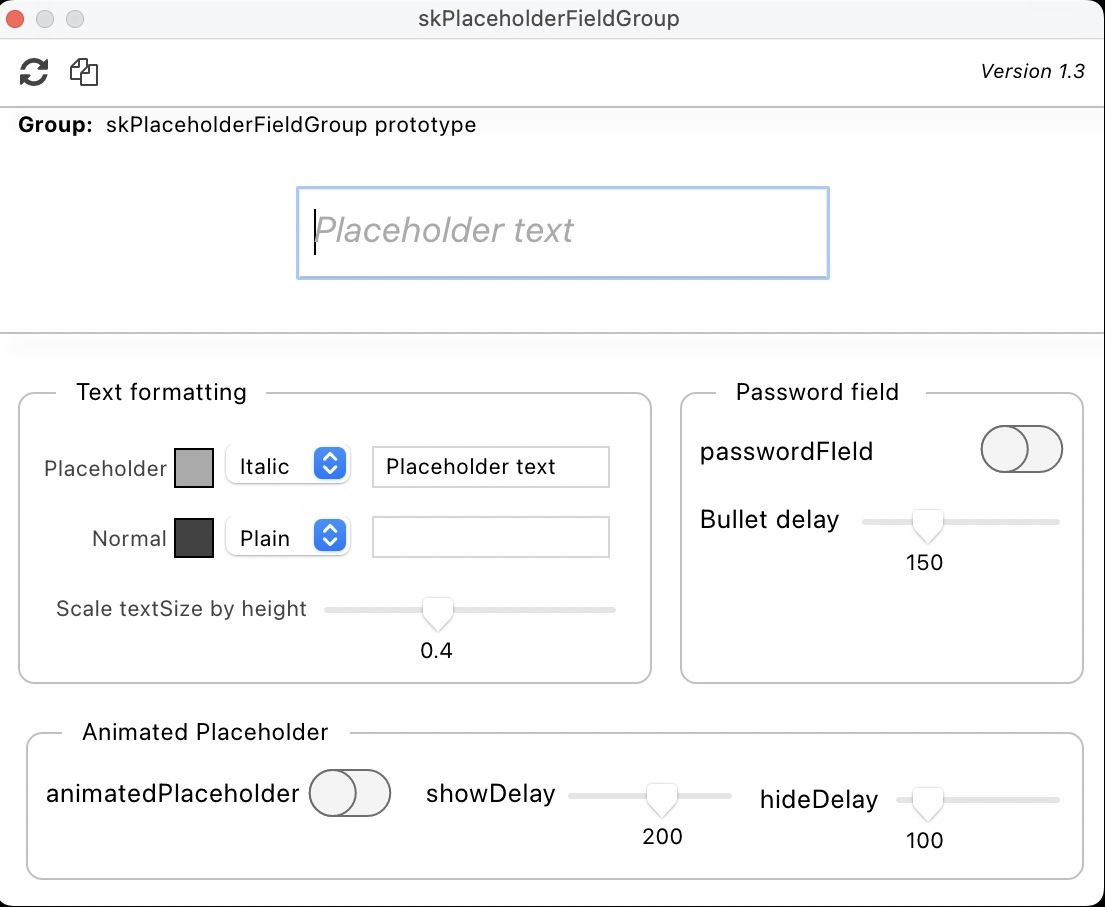Click the Placeholder light gray color swatch
This screenshot has height=907, width=1105.
click(194, 467)
